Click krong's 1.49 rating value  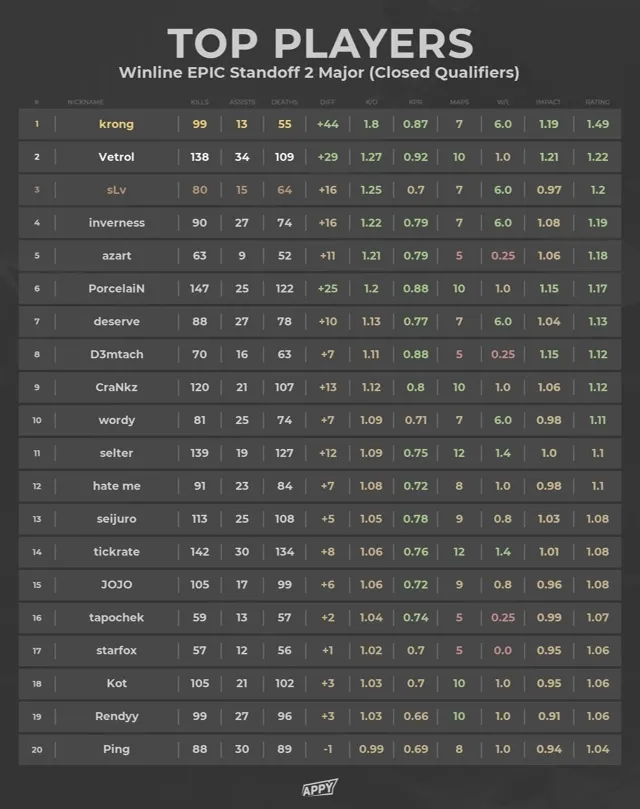click(x=597, y=124)
